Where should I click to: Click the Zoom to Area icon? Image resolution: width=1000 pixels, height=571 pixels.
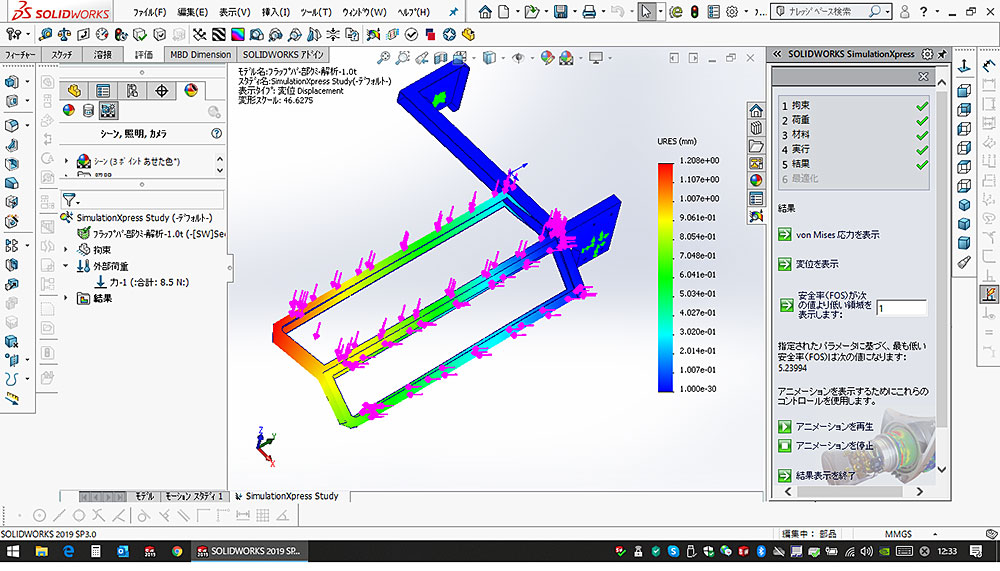402,58
